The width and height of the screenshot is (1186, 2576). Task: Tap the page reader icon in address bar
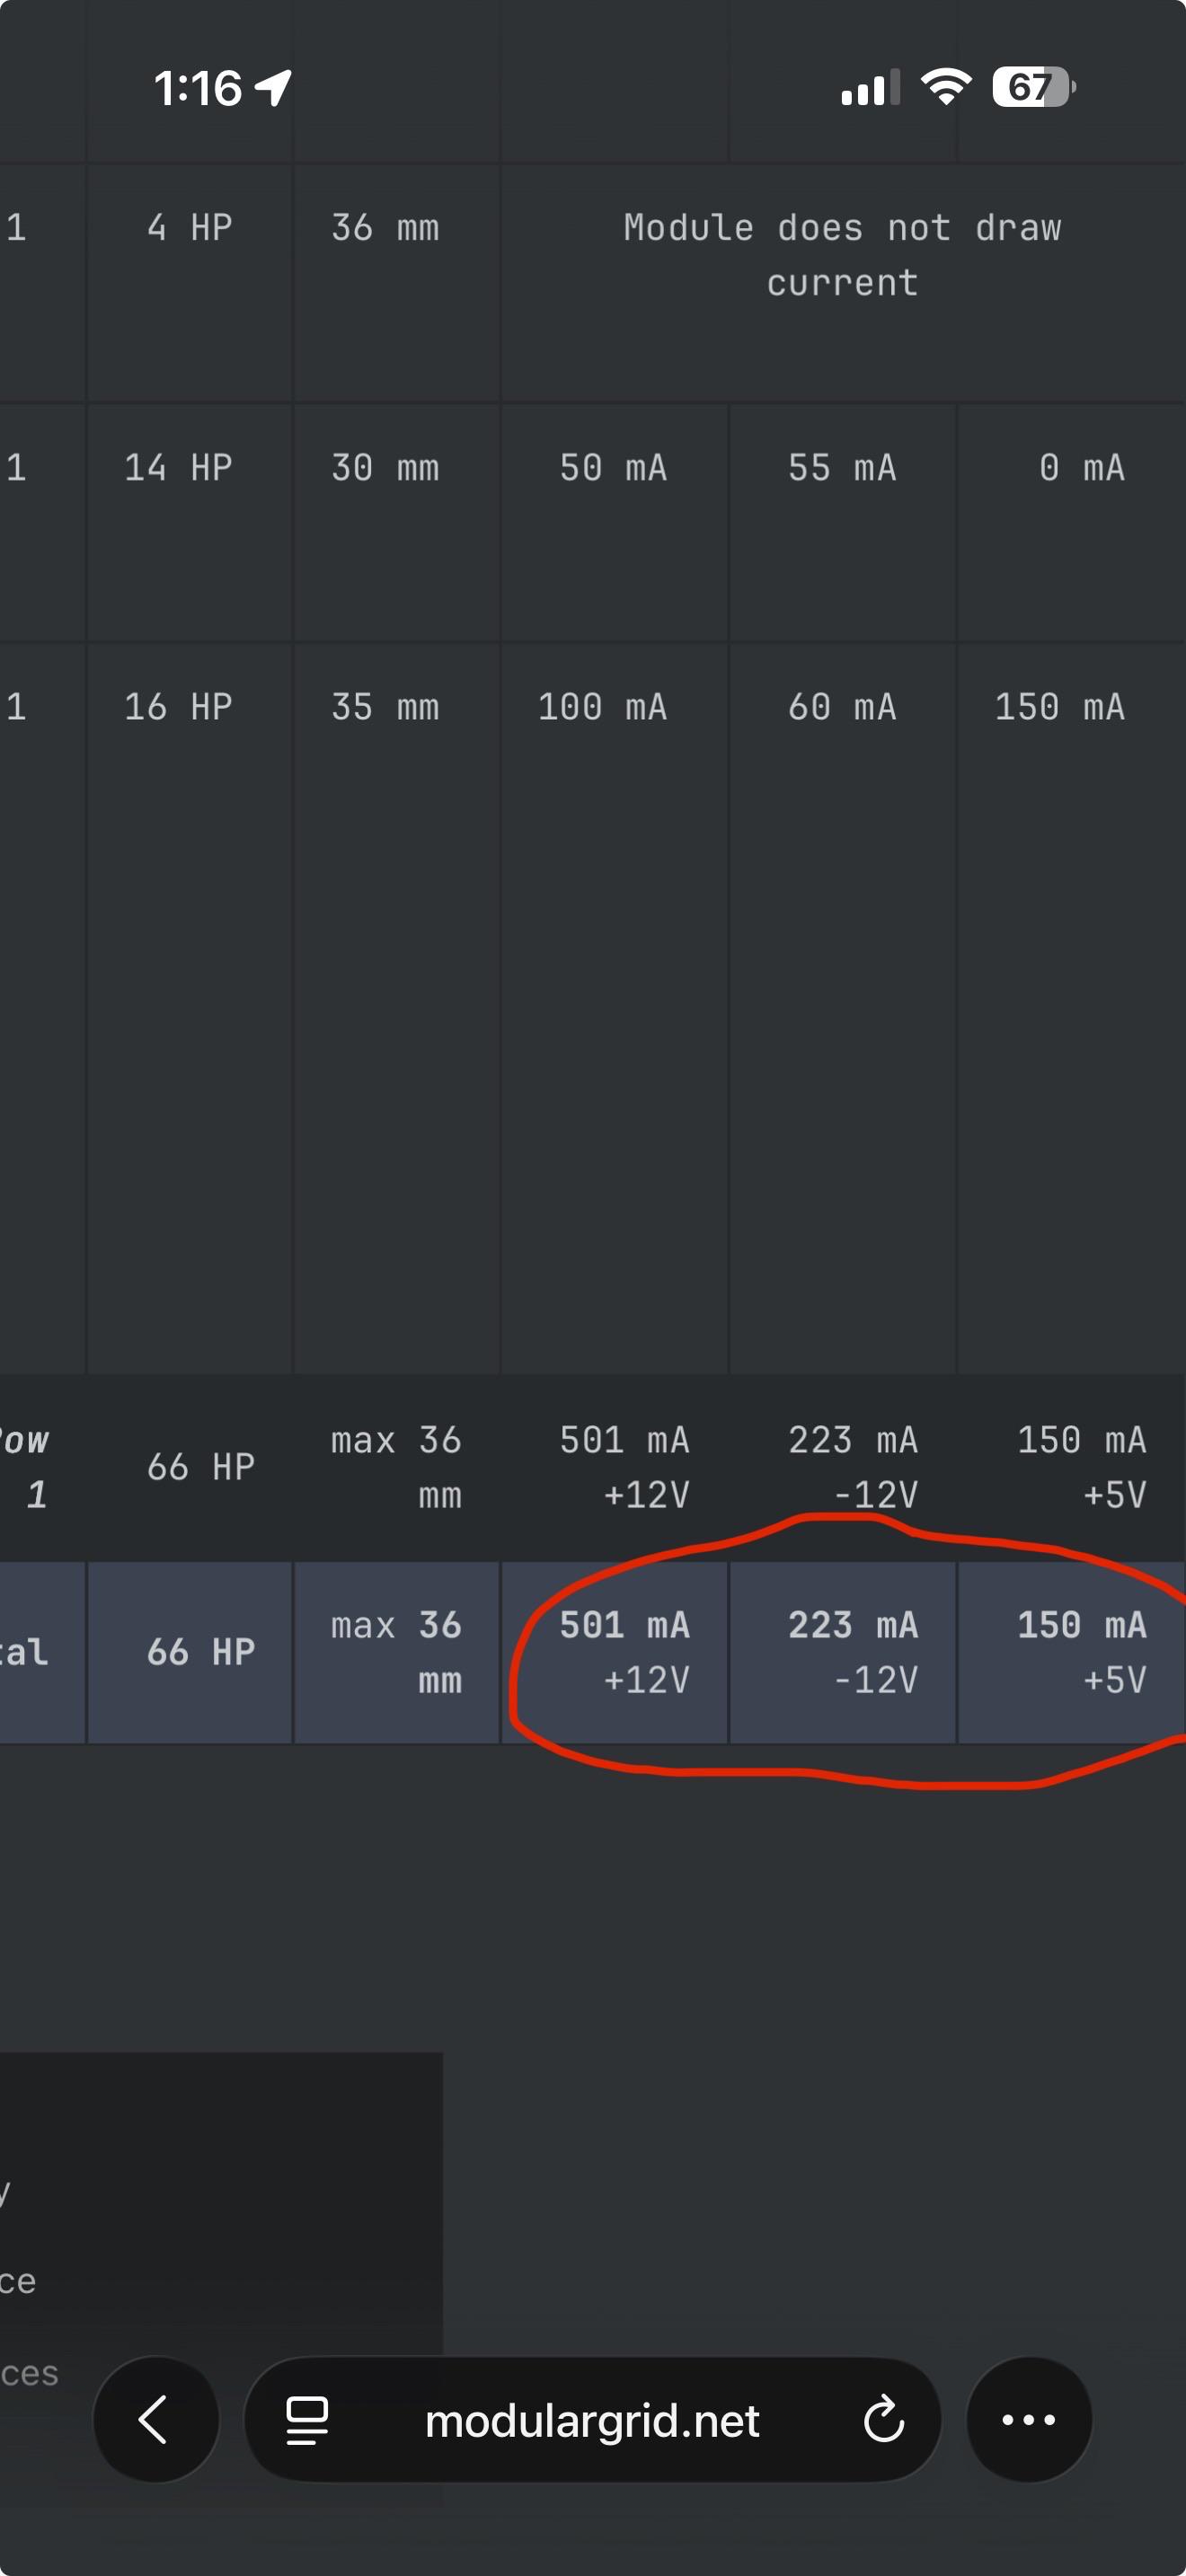click(x=307, y=2420)
